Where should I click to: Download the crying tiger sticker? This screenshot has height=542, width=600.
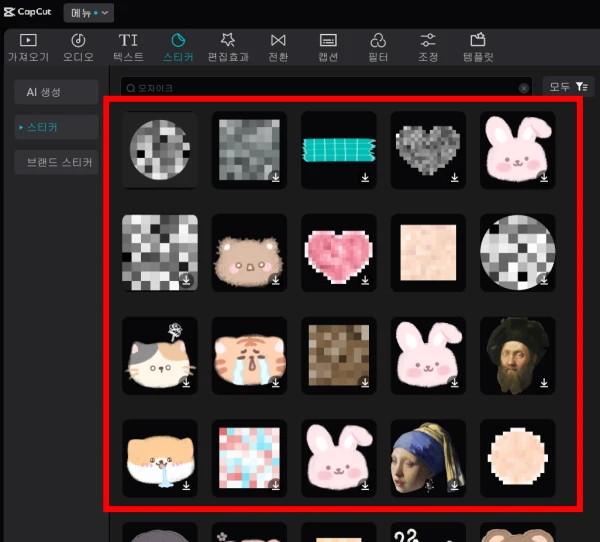pos(276,383)
